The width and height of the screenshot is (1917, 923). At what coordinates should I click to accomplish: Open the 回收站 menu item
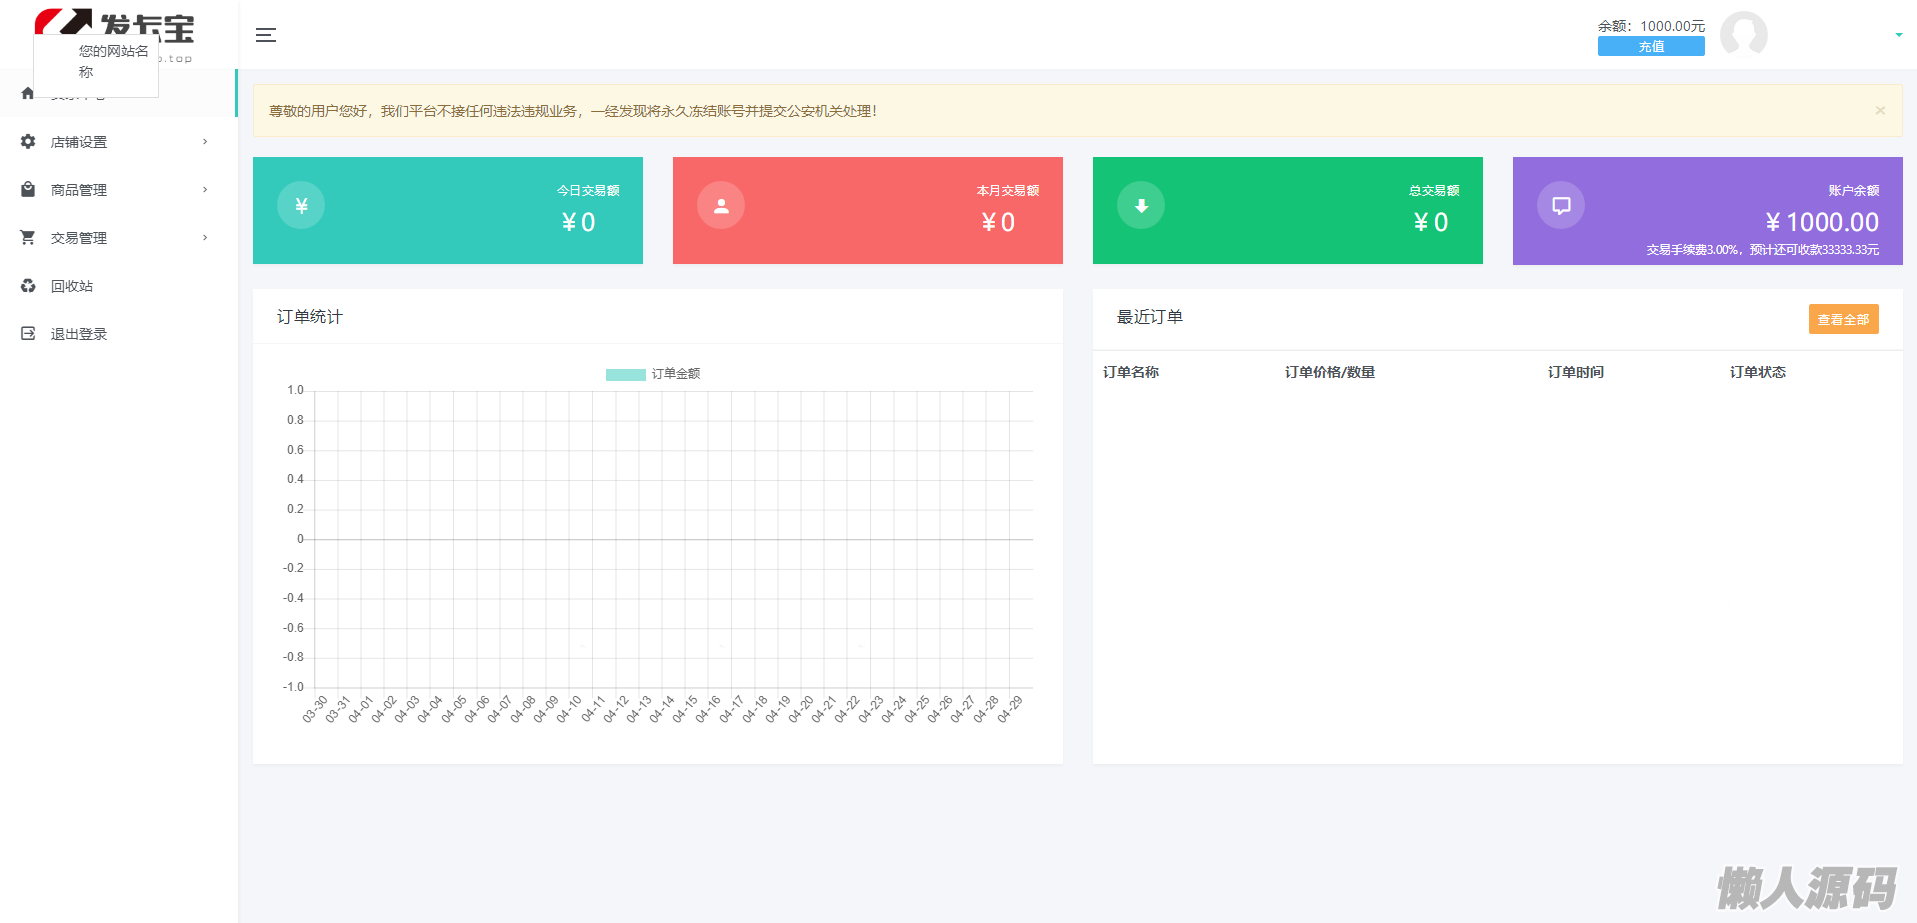[x=72, y=286]
